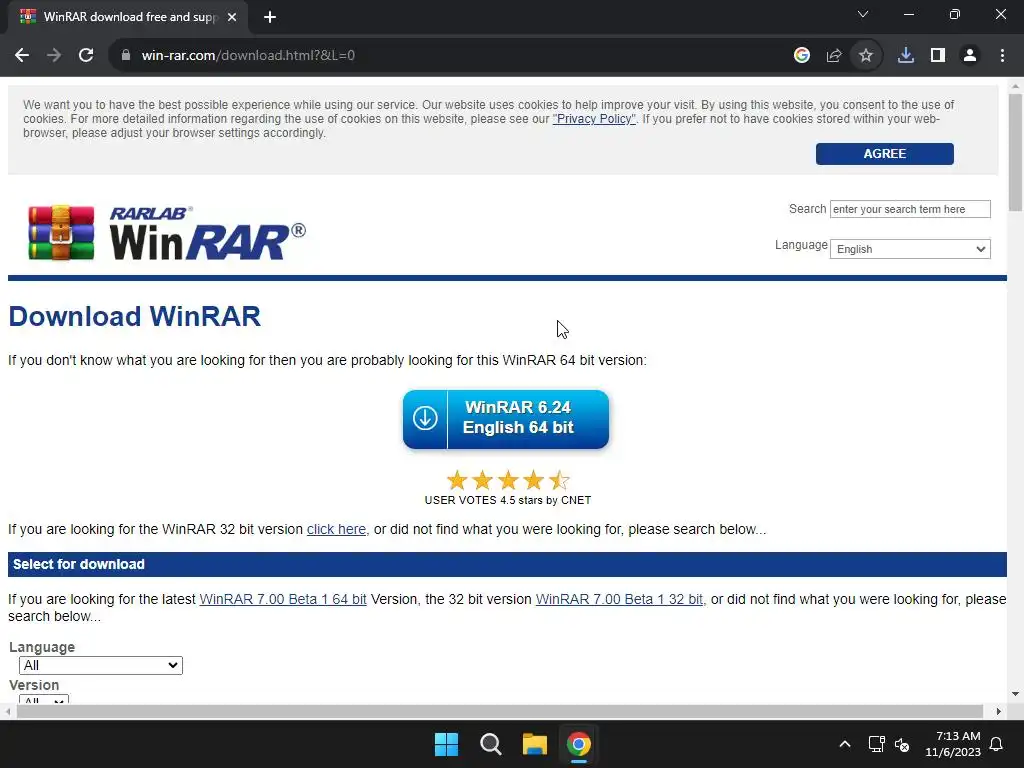
Task: Toggle Chrome side panel
Action: 938,56
